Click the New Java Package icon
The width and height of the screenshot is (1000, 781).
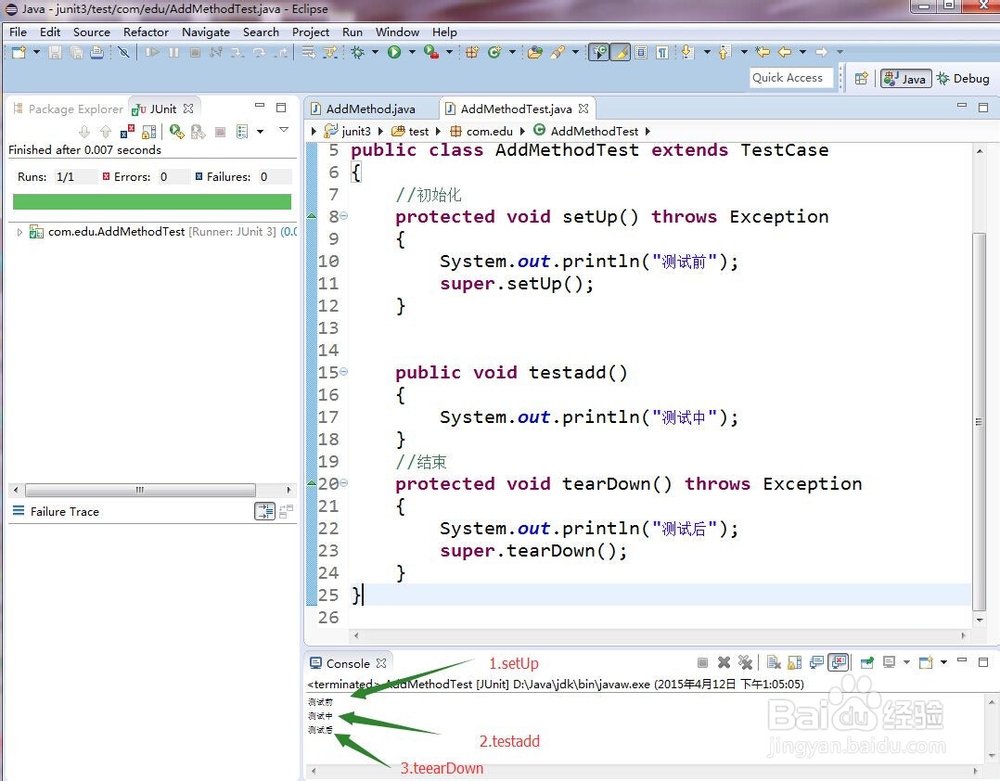tap(472, 52)
